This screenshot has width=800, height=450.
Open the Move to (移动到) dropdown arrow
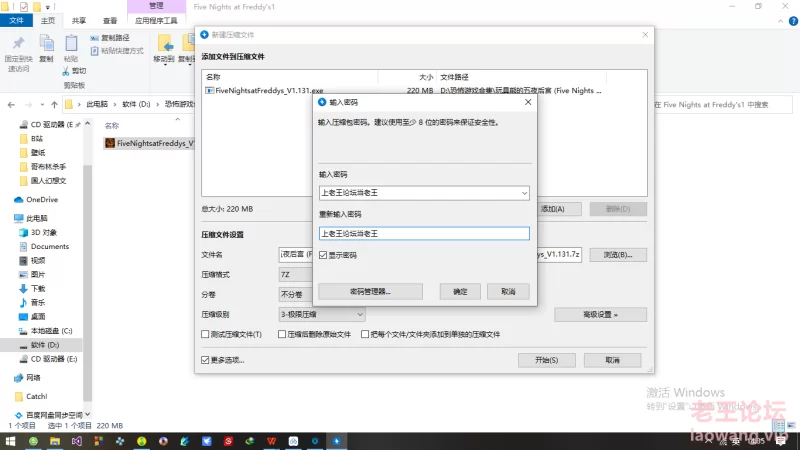[x=165, y=65]
